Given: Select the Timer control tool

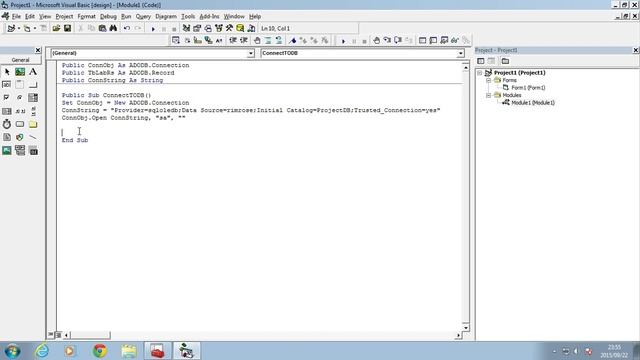Looking at the screenshot, I should (x=7, y=124).
